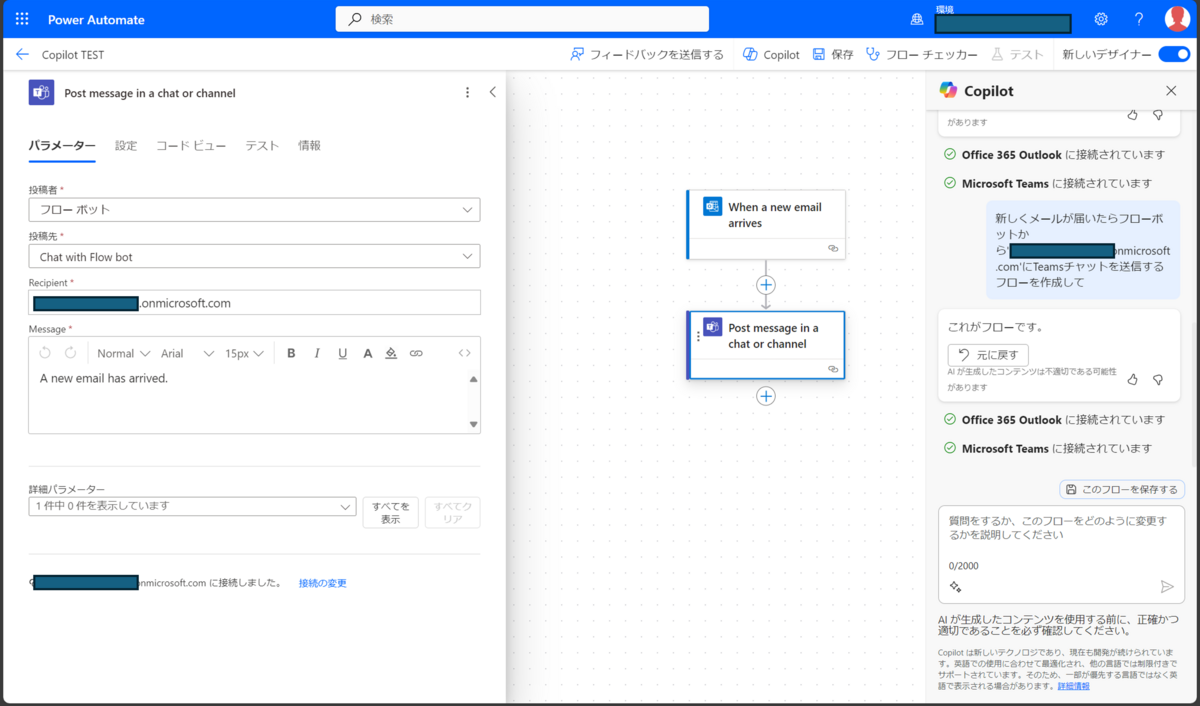Go back with the left arrow
Screen dimensions: 1200x706
22,55
